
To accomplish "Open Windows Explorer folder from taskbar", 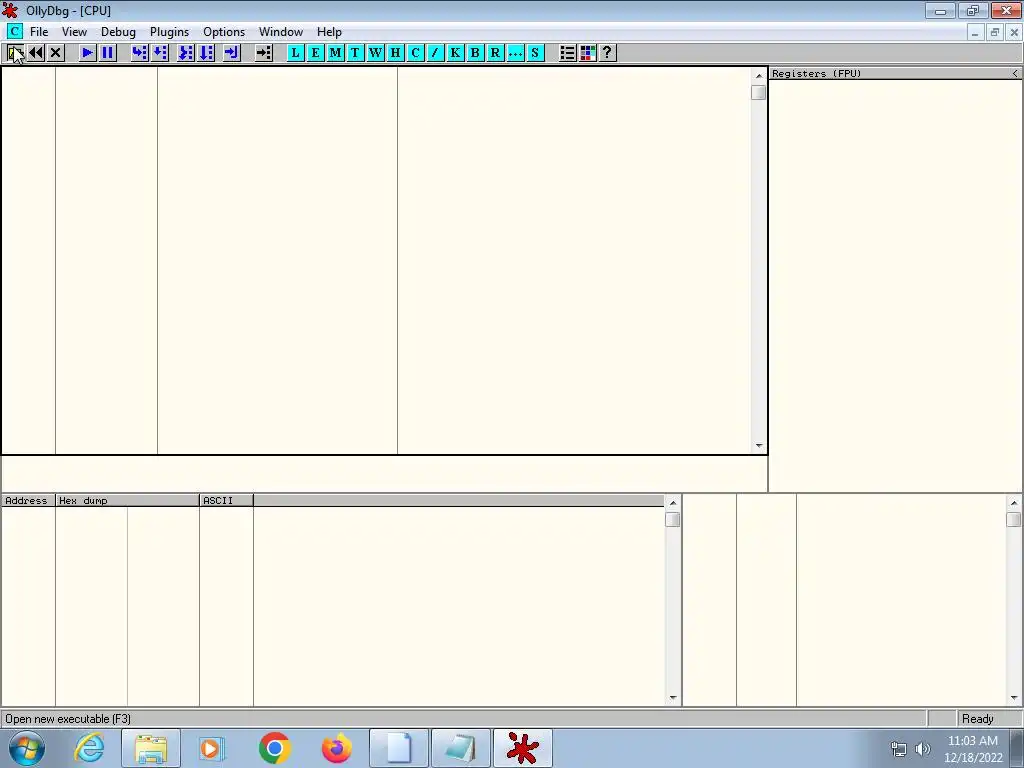I will (151, 748).
